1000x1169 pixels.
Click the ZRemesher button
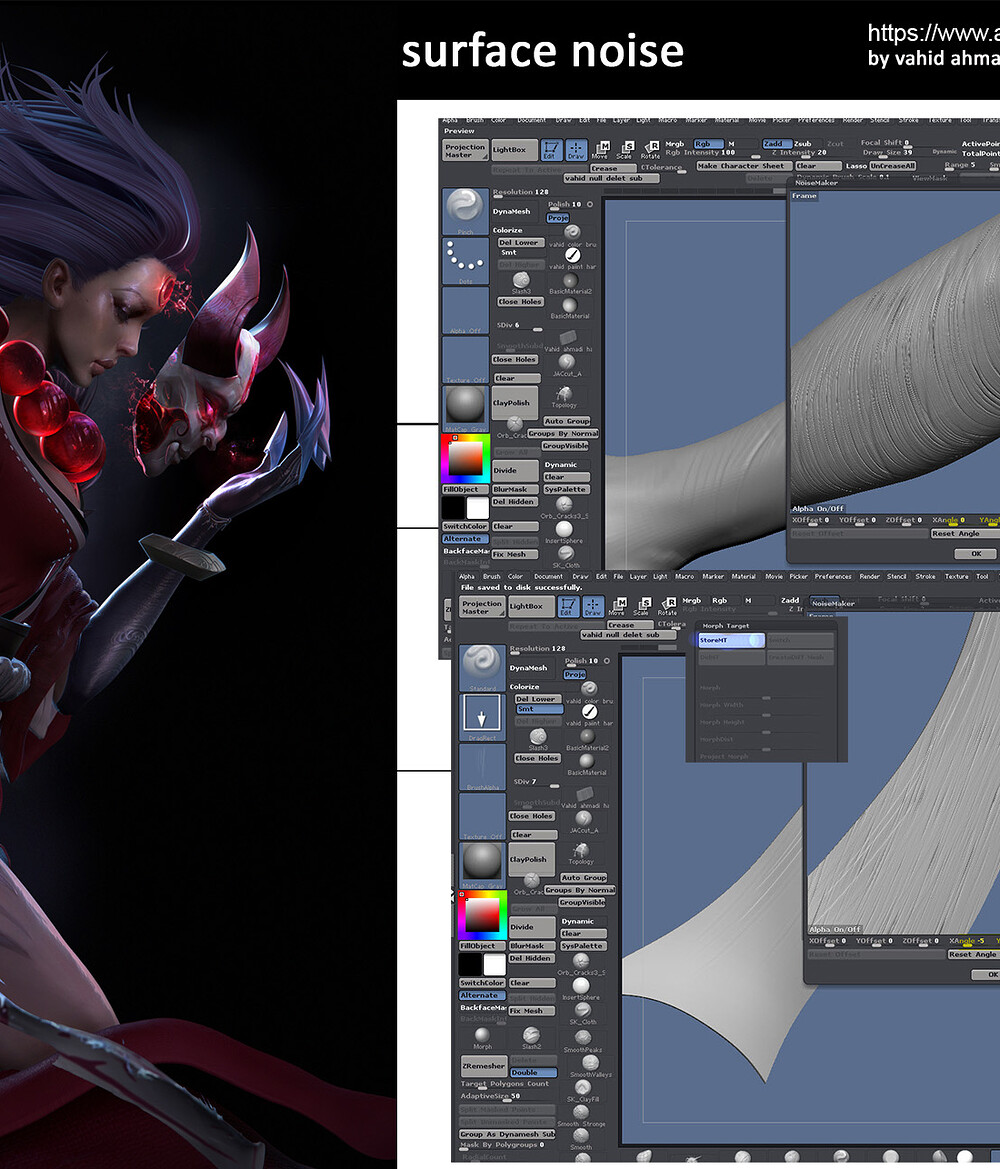tap(483, 1066)
